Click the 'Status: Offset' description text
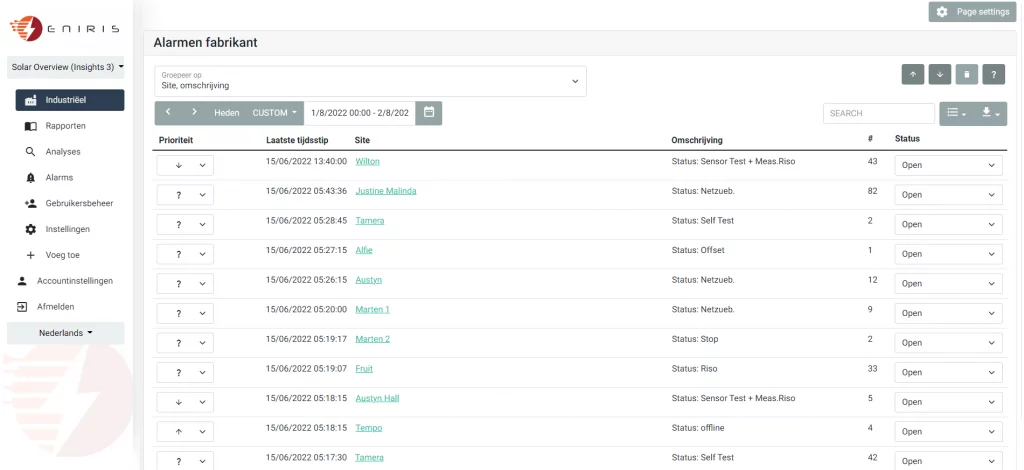 697,250
